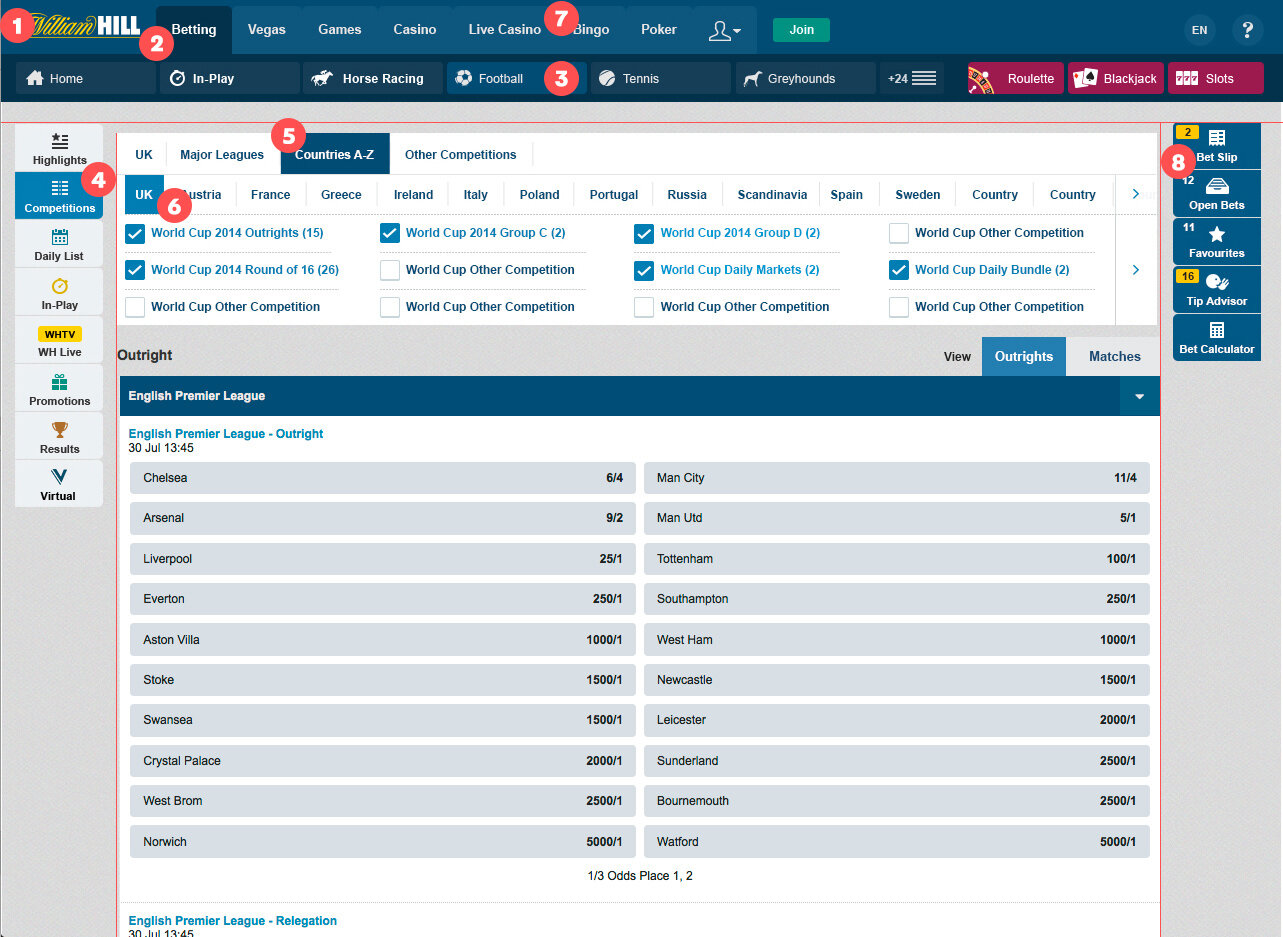Image resolution: width=1283 pixels, height=937 pixels.
Task: Click the help question mark icon
Action: pos(1247,30)
